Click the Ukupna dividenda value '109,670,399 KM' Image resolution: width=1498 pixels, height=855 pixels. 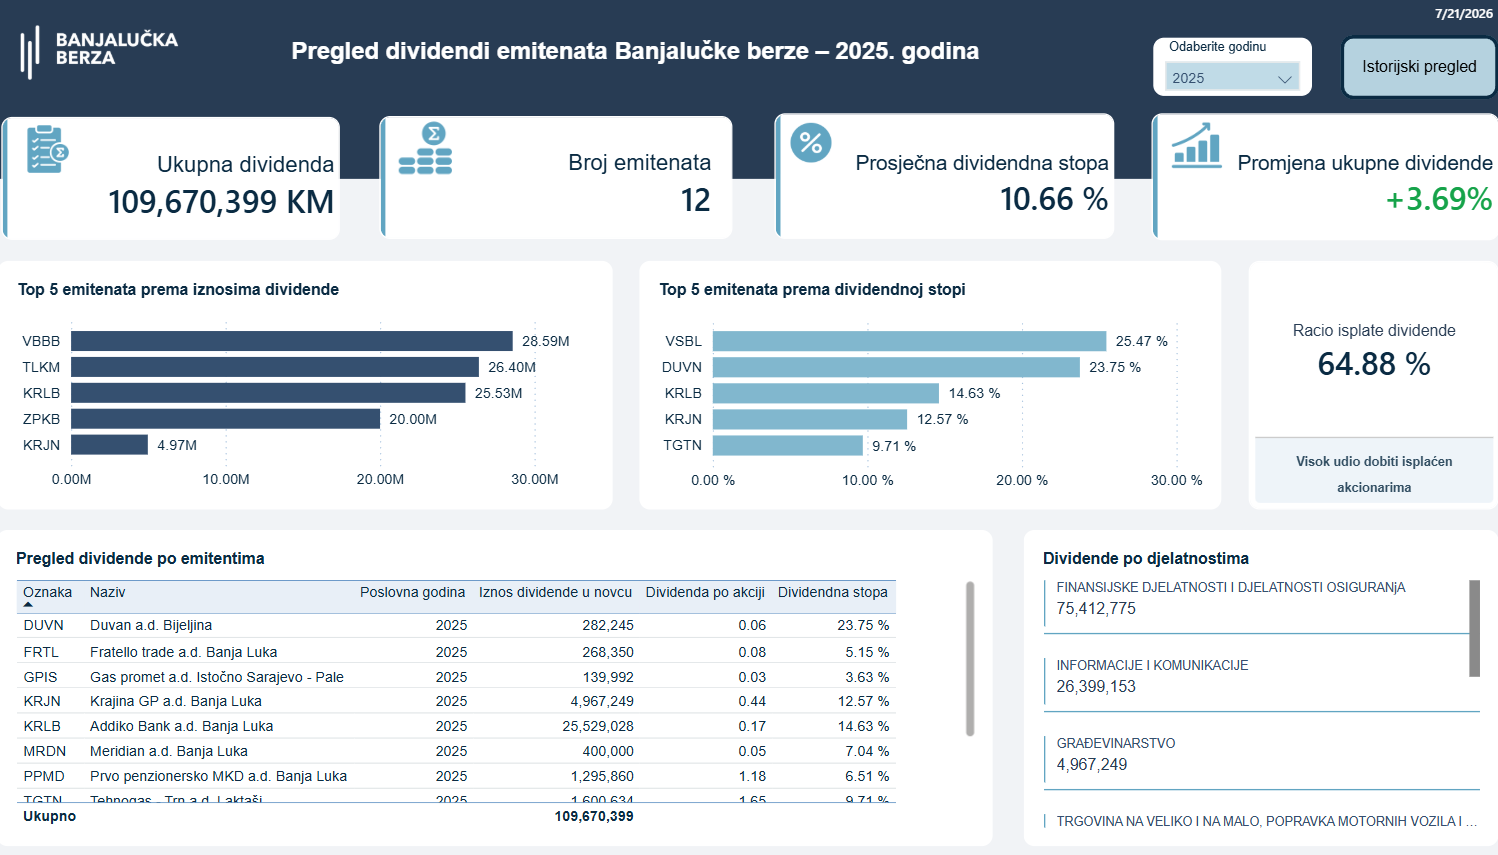(221, 202)
